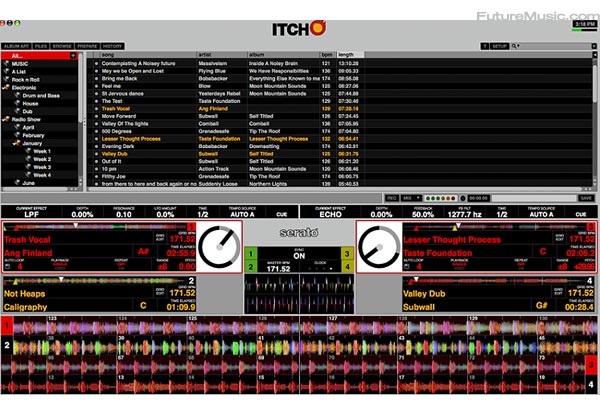Screen dimensions: 600x415
Task: Click the Drum and Bass crate icon
Action: coord(17,95)
